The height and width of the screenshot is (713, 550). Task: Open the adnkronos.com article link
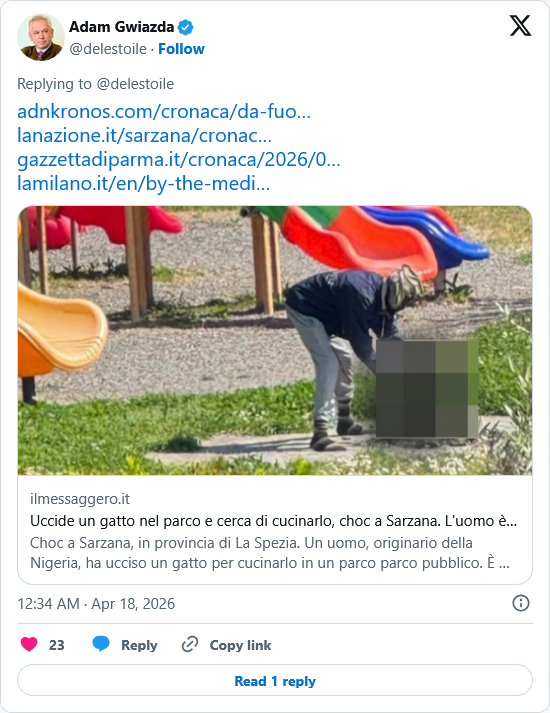pos(164,111)
